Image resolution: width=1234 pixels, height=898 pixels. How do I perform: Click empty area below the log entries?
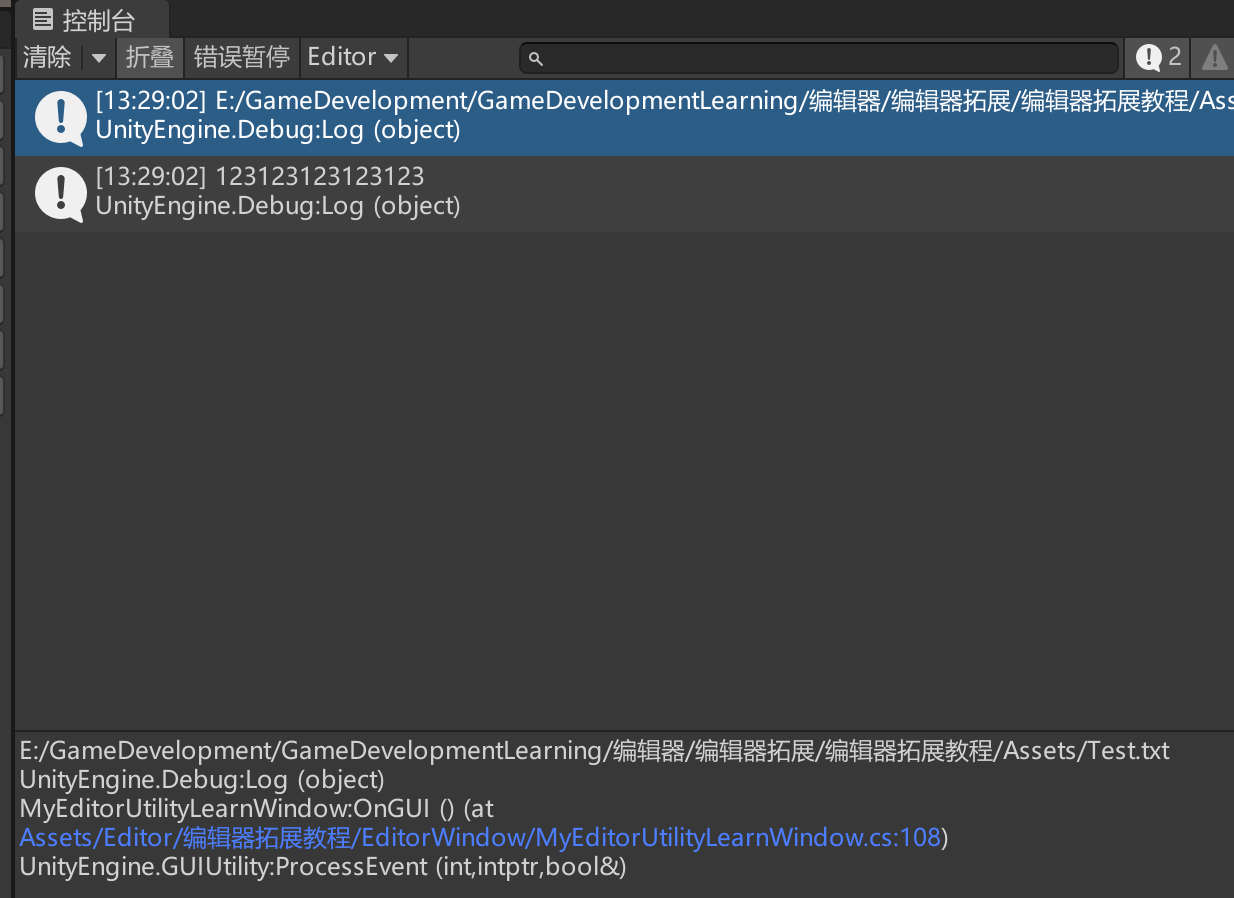(x=620, y=480)
